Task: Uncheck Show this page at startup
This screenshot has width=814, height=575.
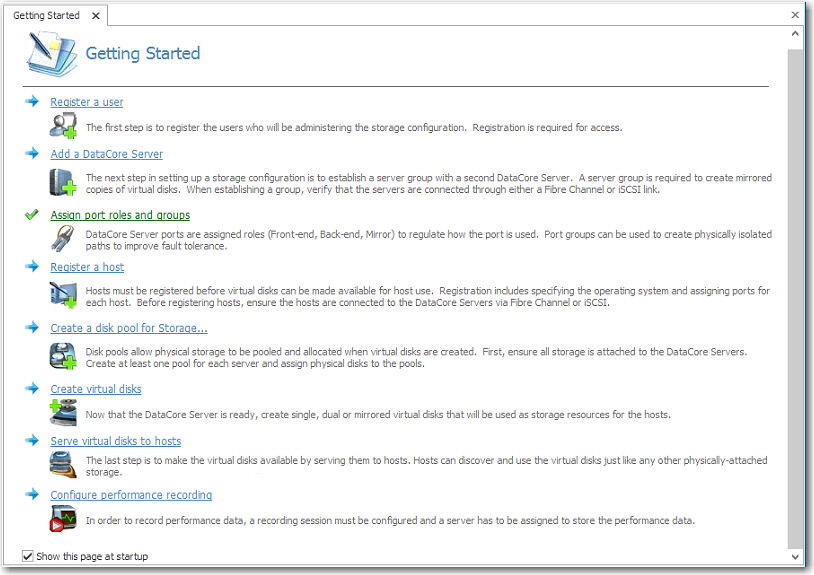Action: click(28, 556)
